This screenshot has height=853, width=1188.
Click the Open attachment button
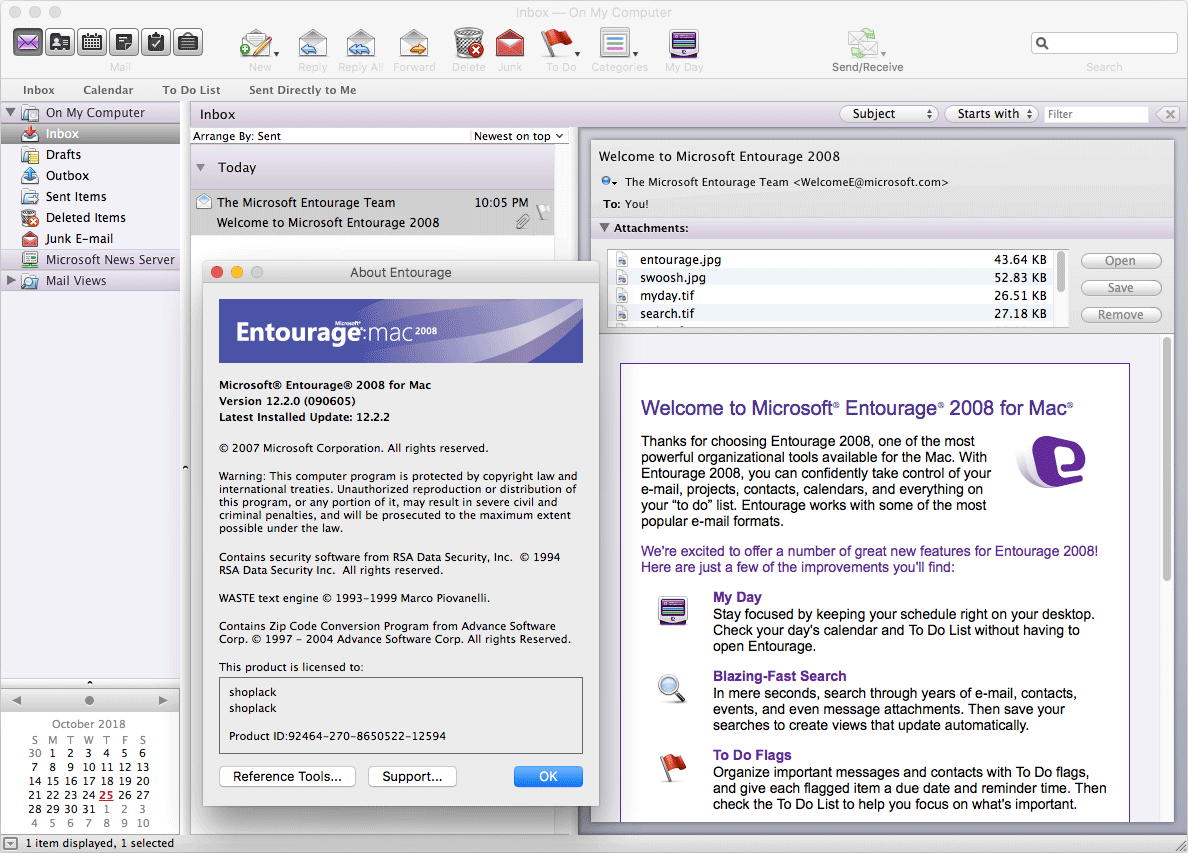(x=1121, y=261)
